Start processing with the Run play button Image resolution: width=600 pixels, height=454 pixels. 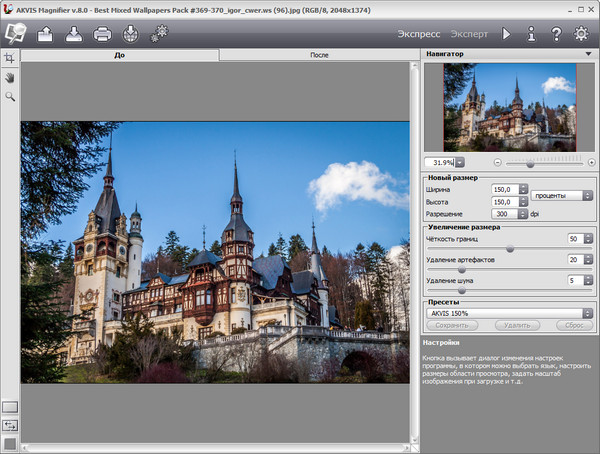point(506,33)
